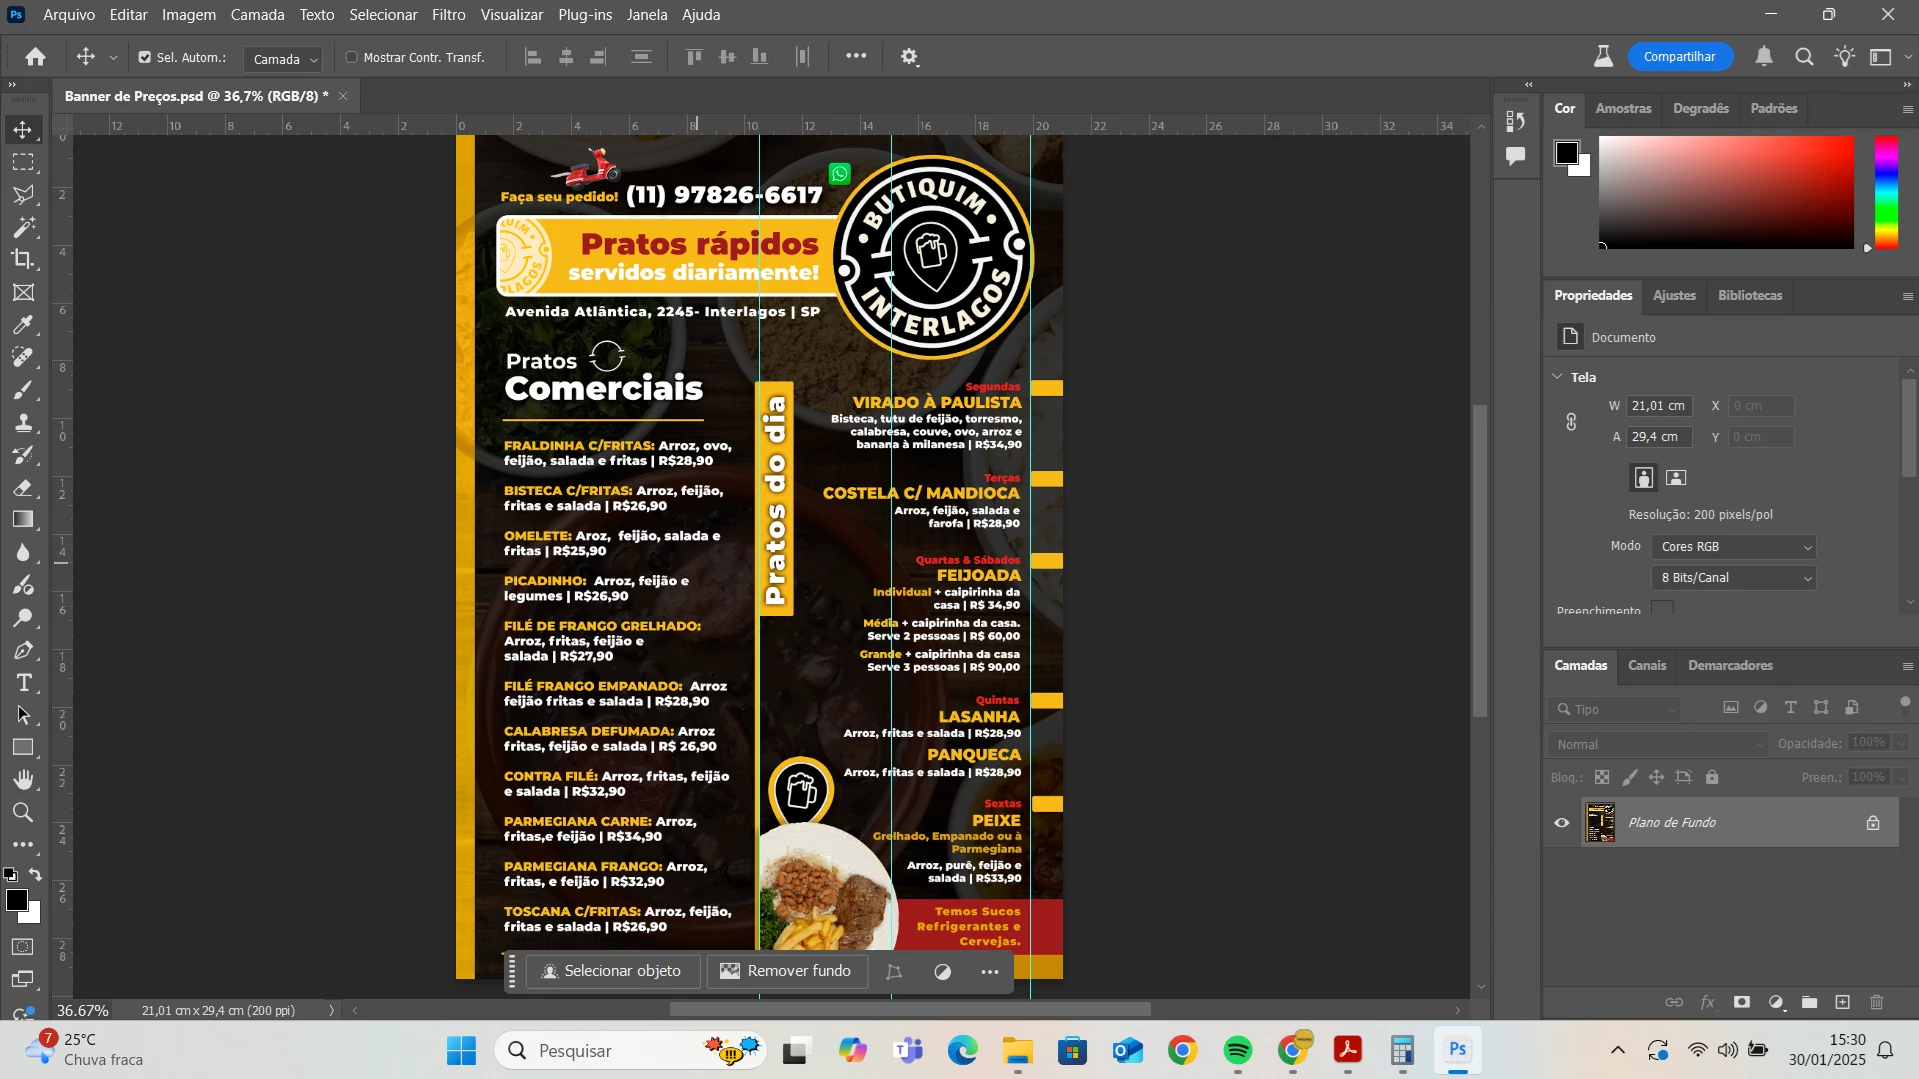Toggle lock transparent pixels
This screenshot has width=1919, height=1079.
1602,777
